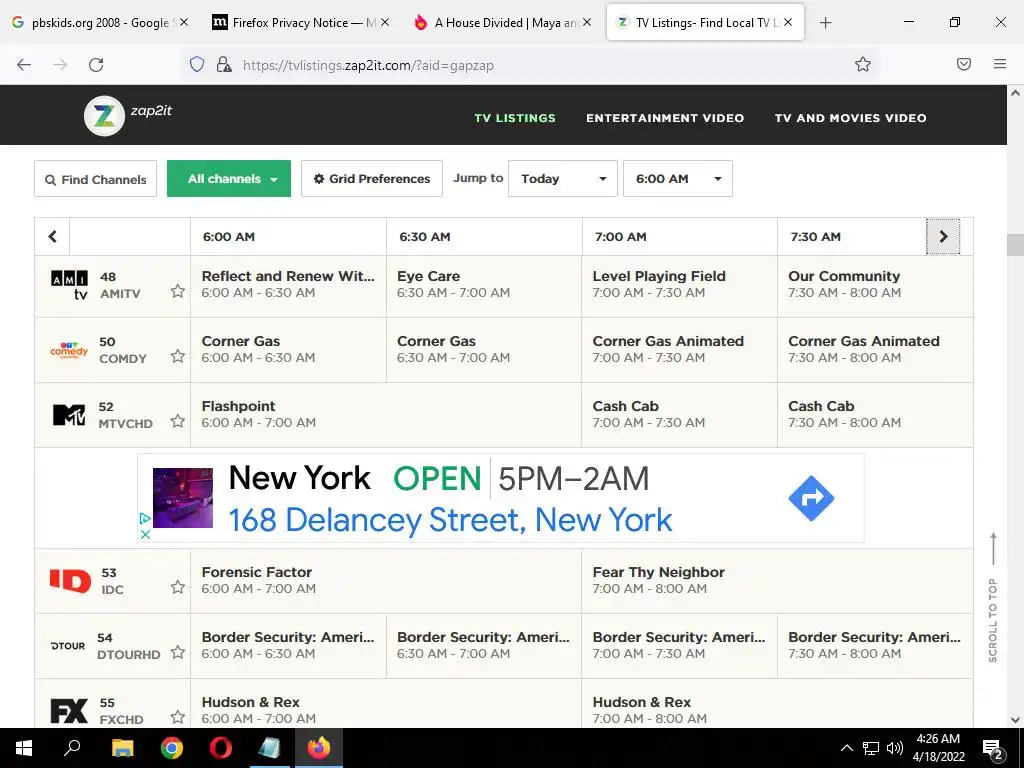The height and width of the screenshot is (768, 1024).
Task: Switch to A House Divided tab
Action: point(502,23)
